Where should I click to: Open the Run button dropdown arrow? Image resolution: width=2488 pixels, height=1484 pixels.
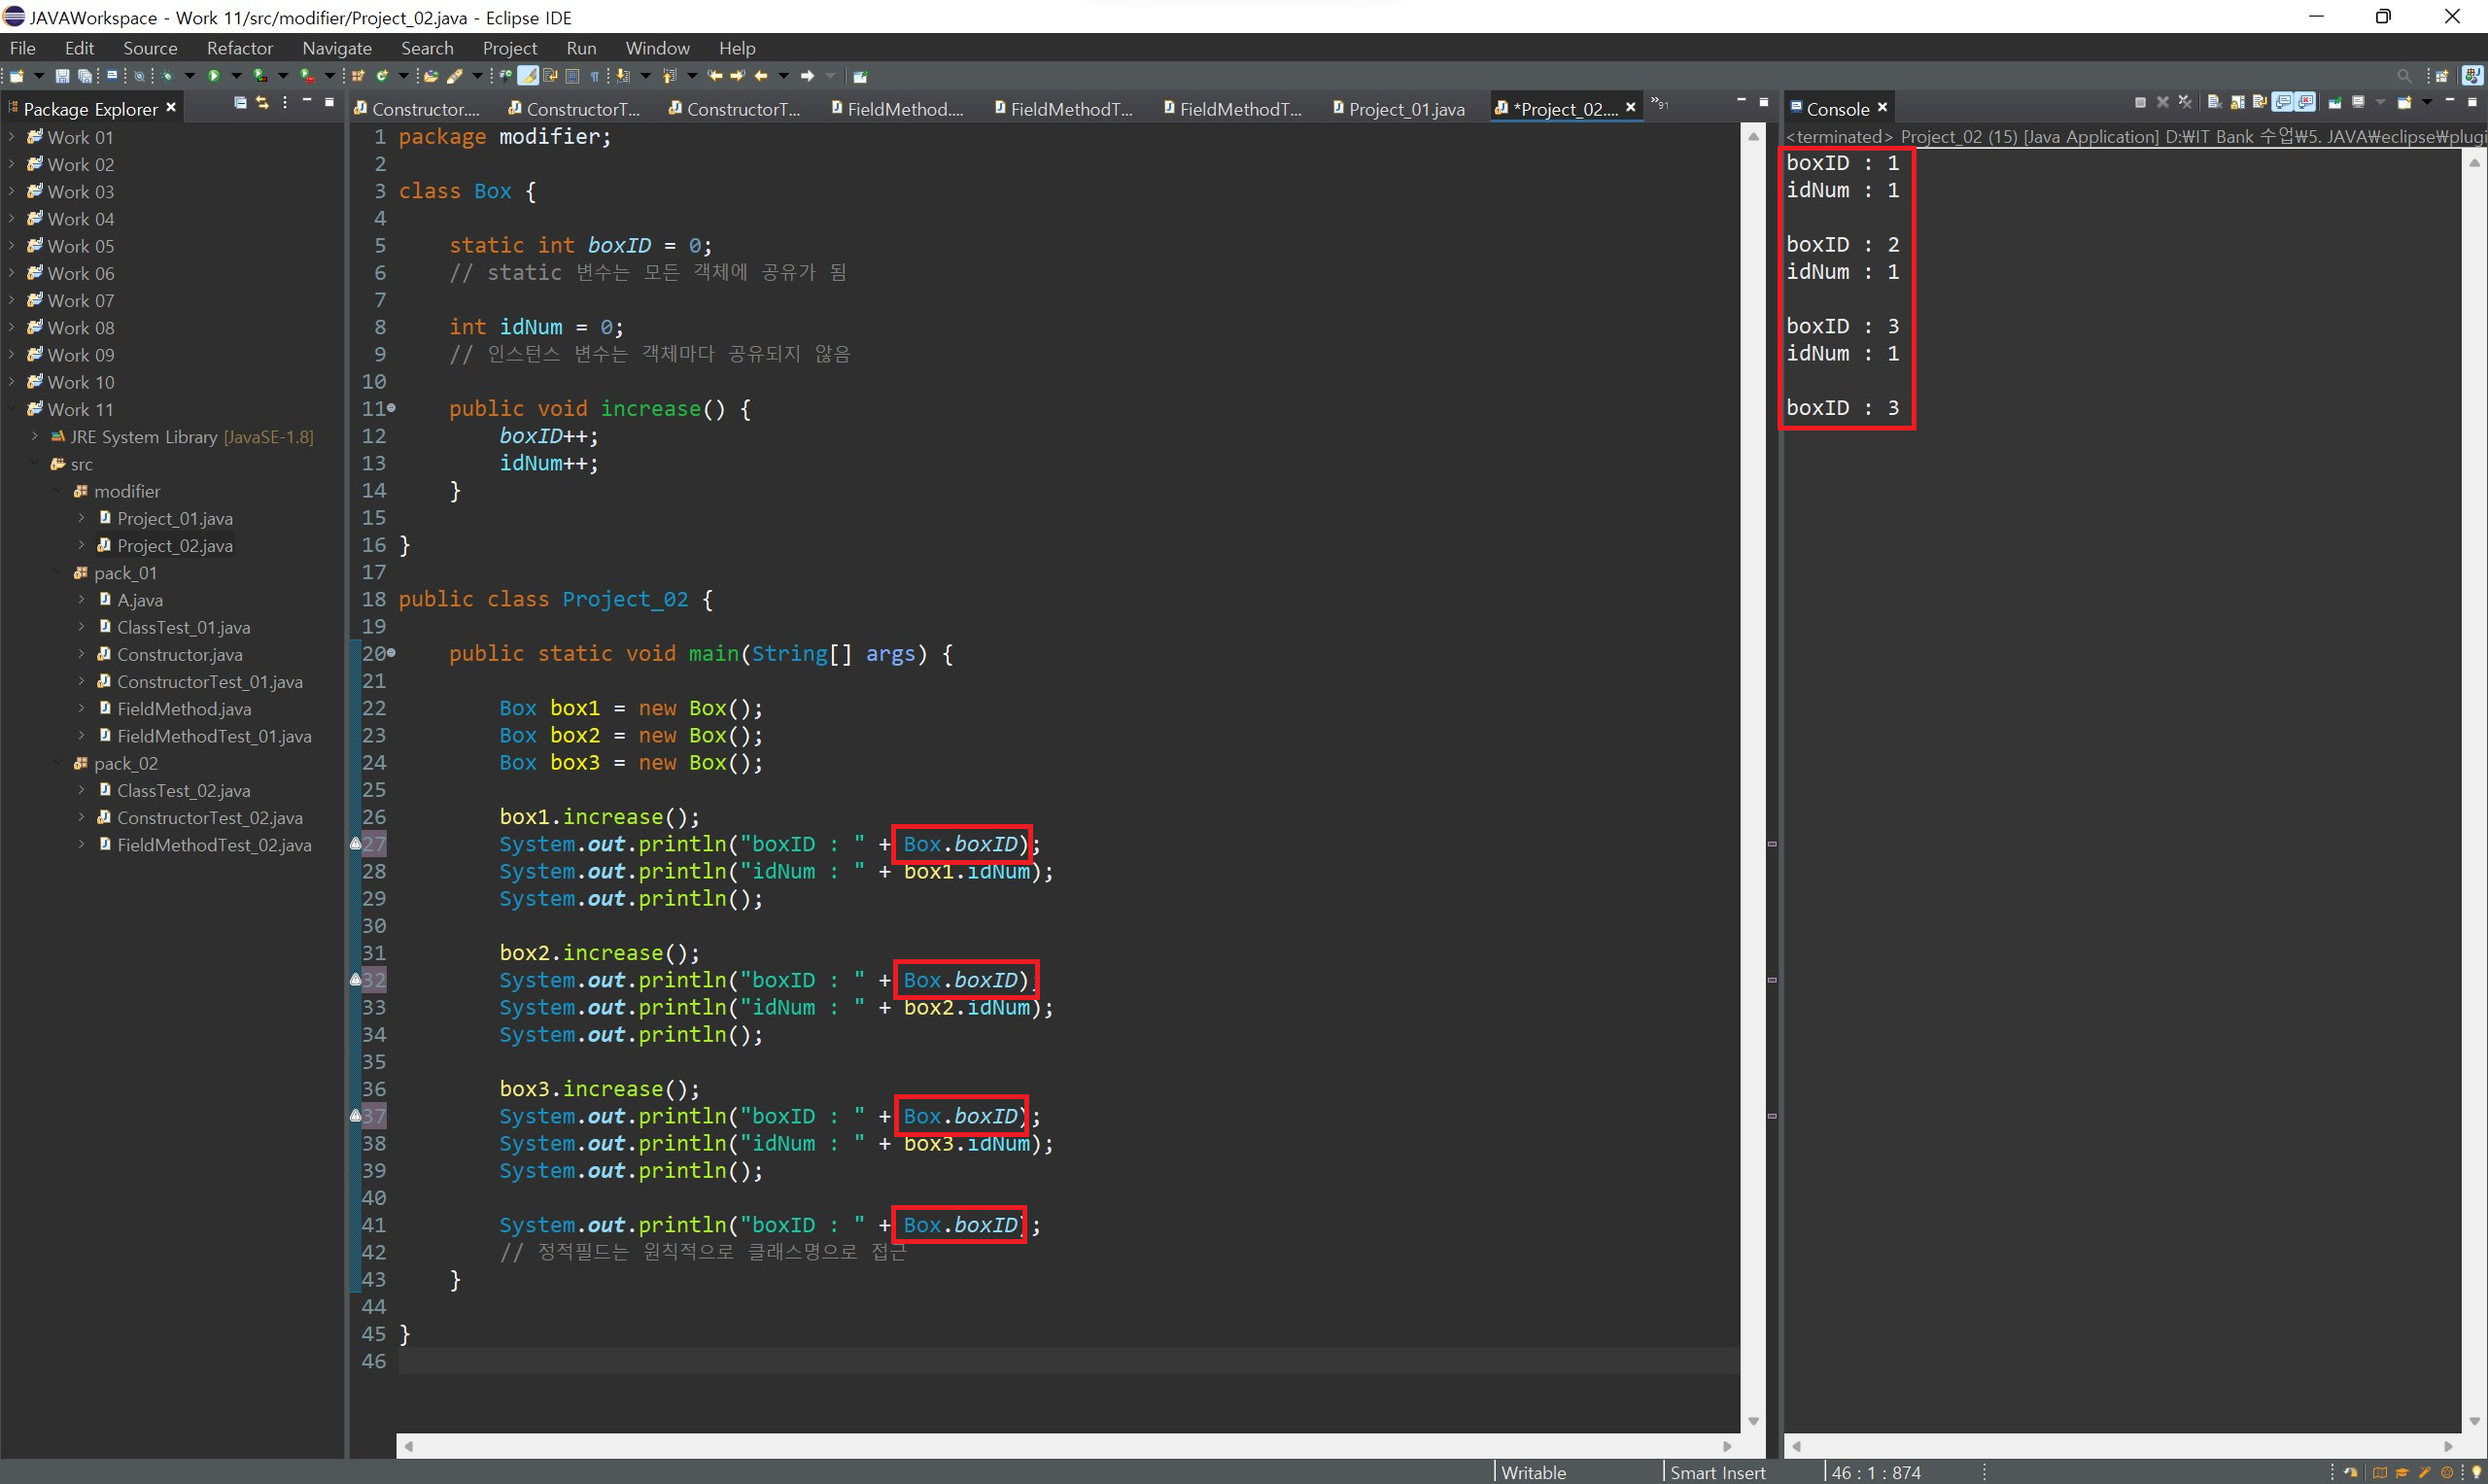click(237, 76)
